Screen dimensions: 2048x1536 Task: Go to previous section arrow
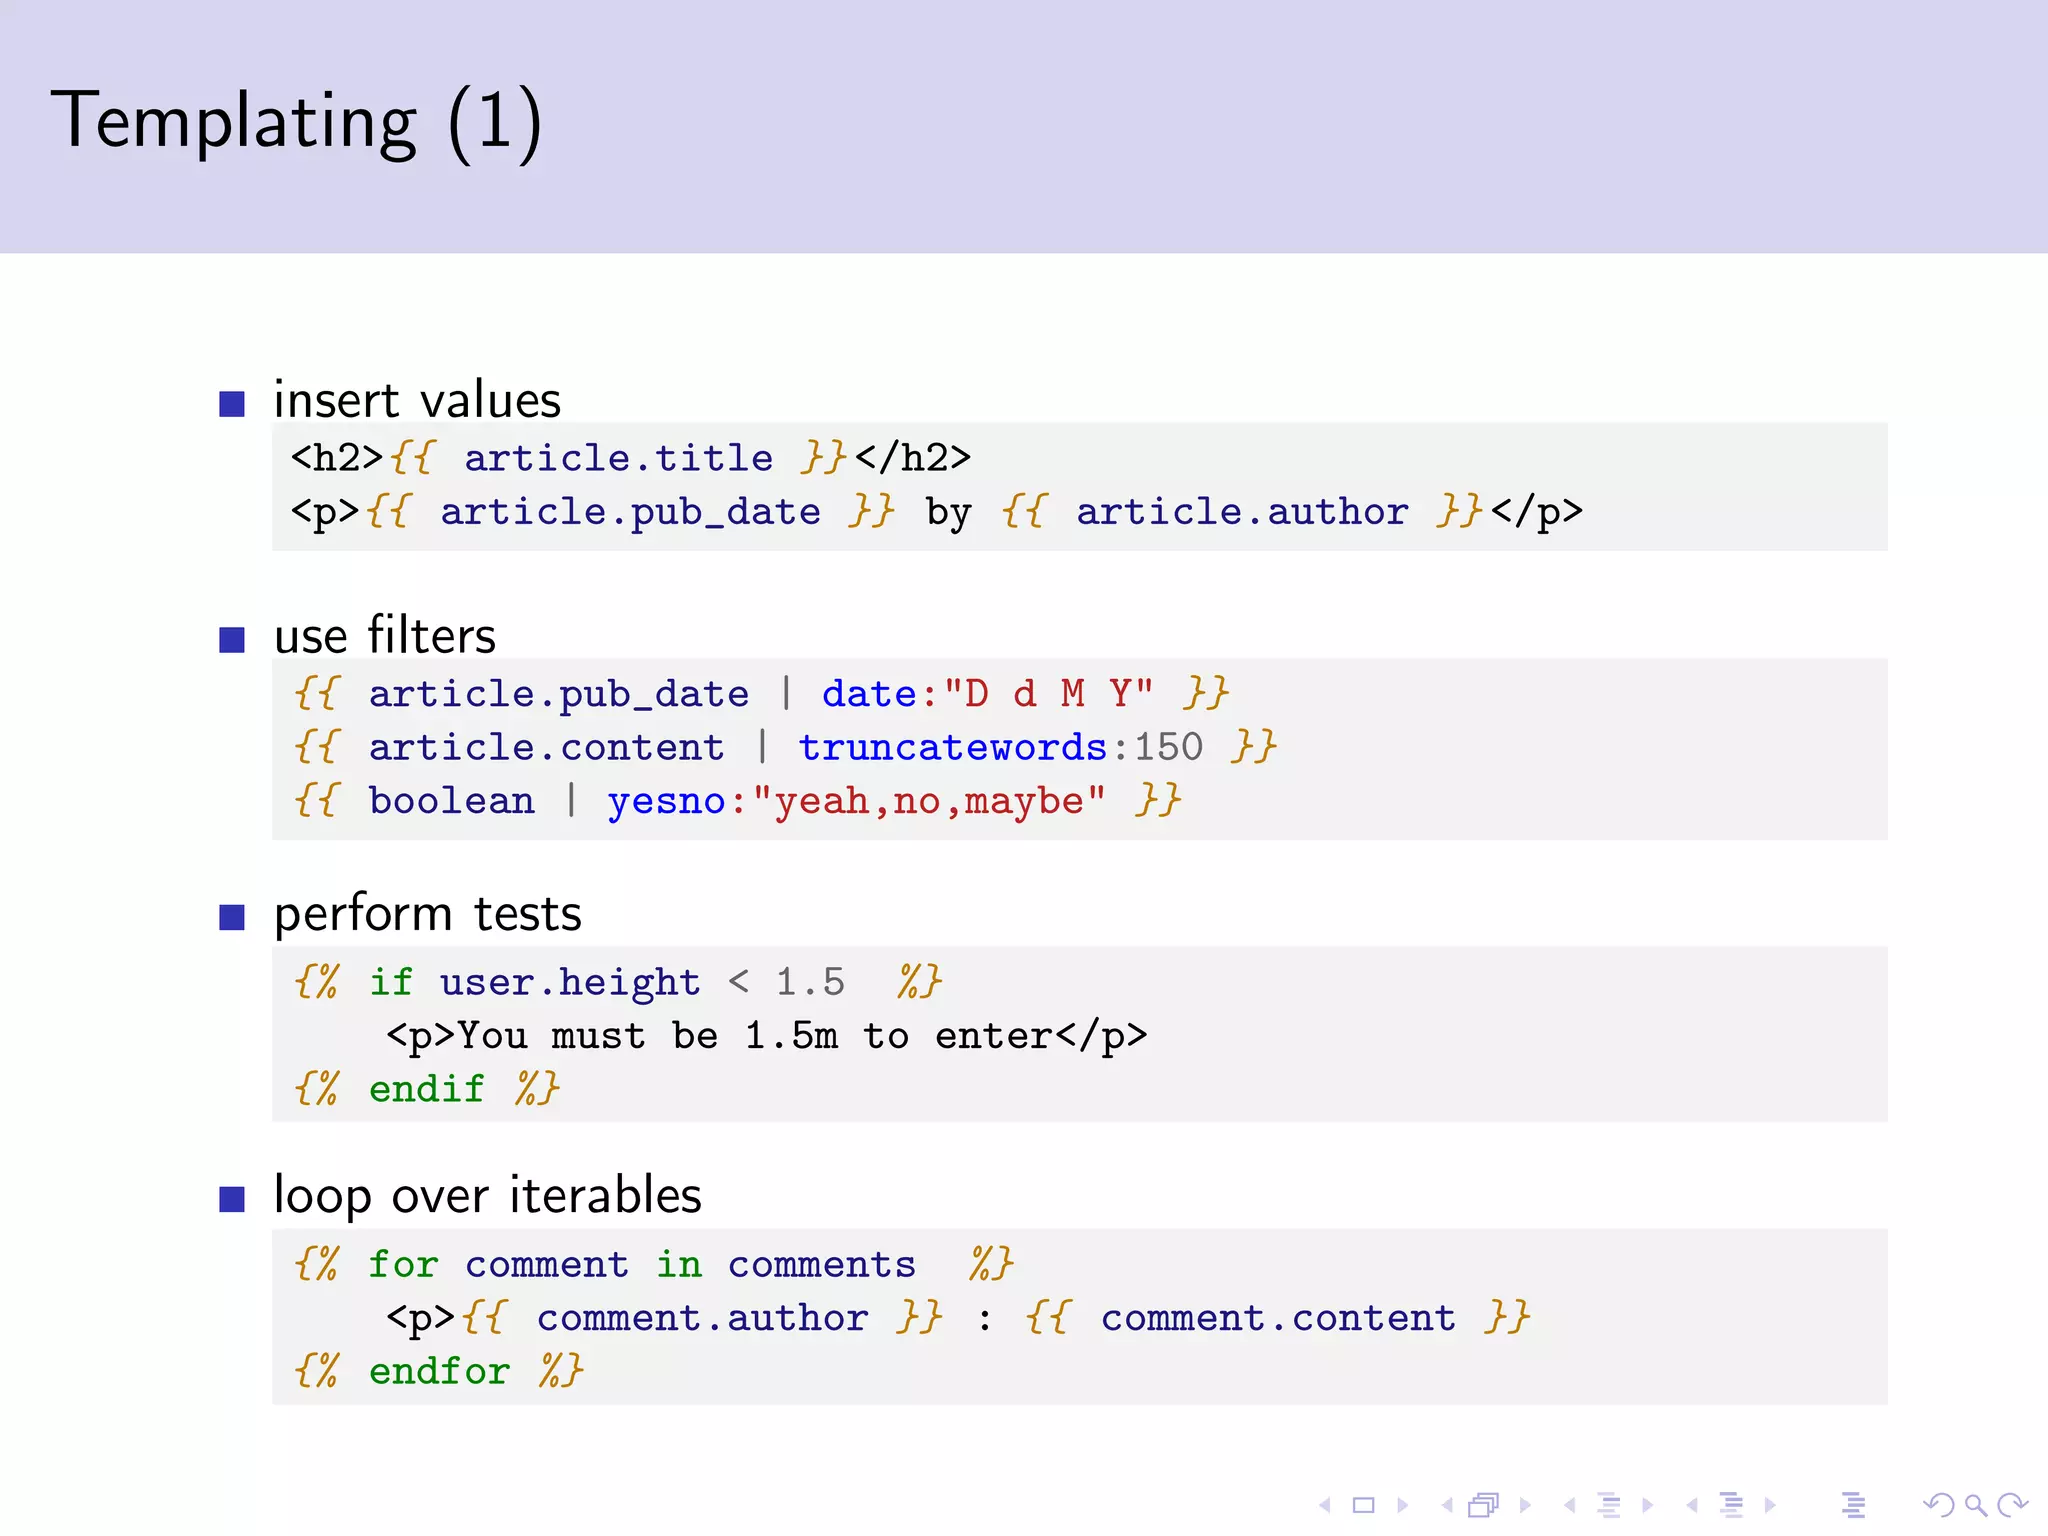1692,1505
